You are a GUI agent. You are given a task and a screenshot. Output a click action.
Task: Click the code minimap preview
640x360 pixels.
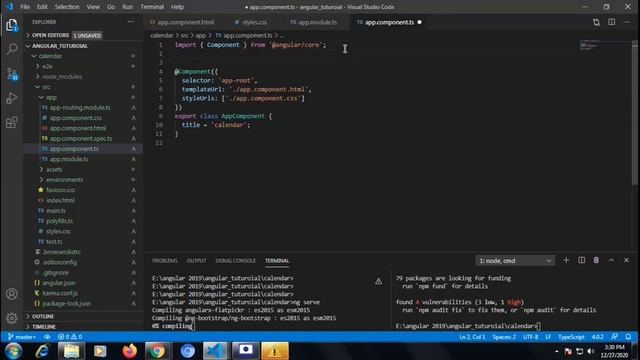click(x=589, y=46)
